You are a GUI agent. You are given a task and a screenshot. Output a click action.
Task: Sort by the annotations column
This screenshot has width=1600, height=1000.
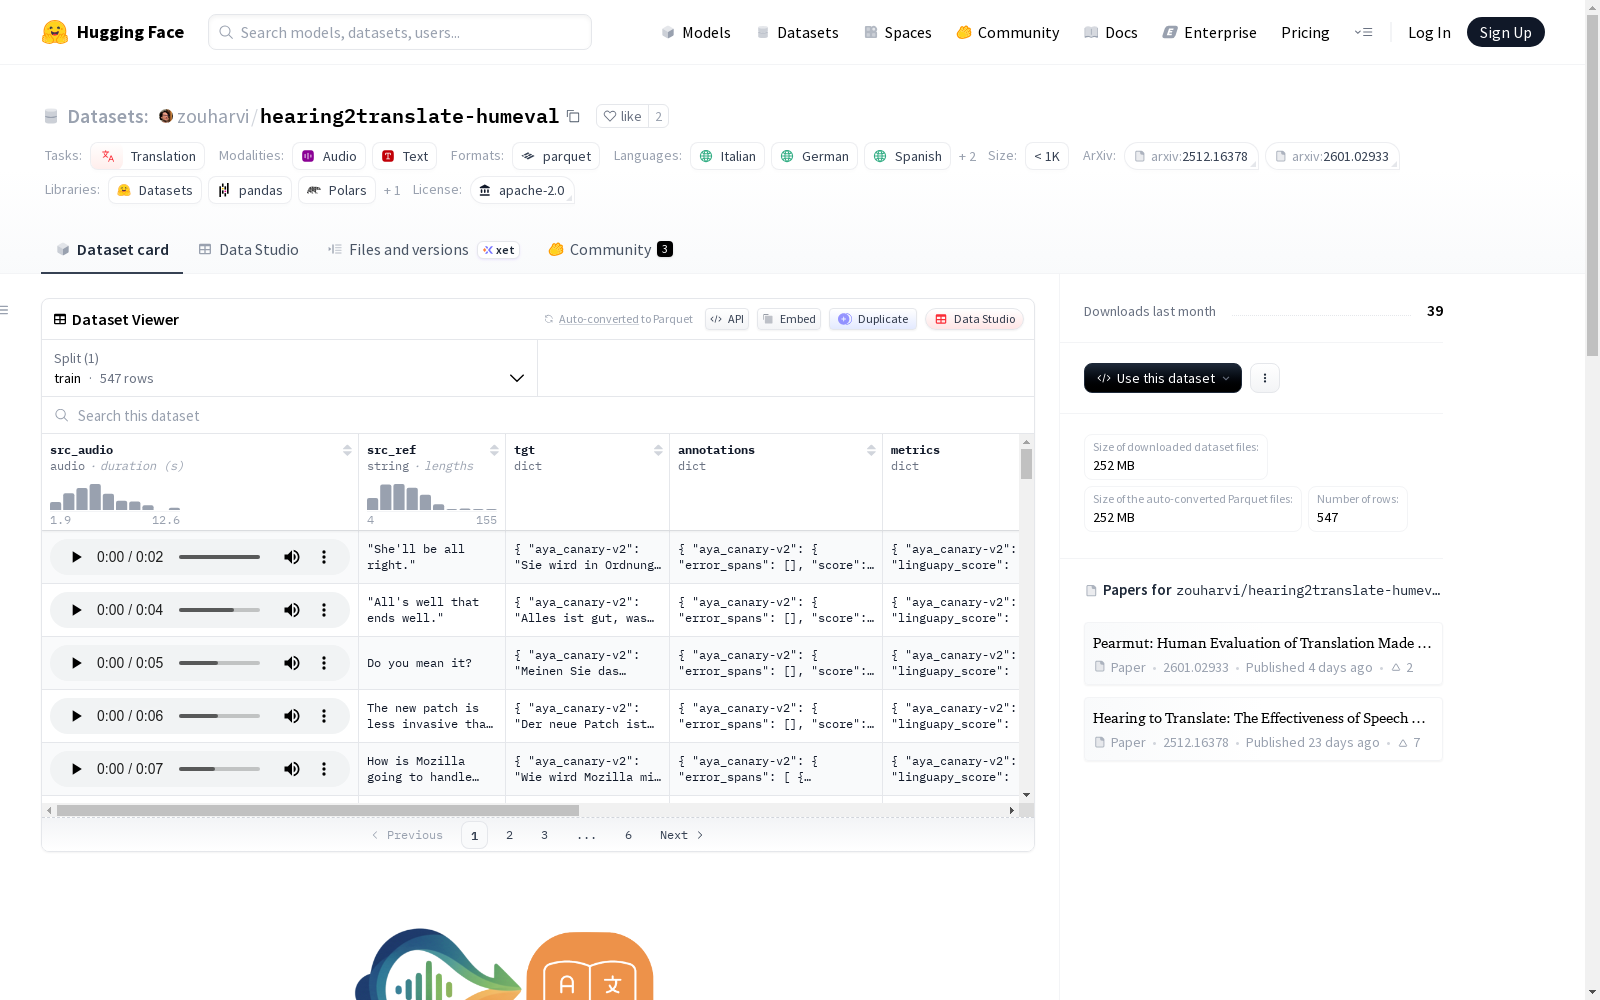pos(871,450)
